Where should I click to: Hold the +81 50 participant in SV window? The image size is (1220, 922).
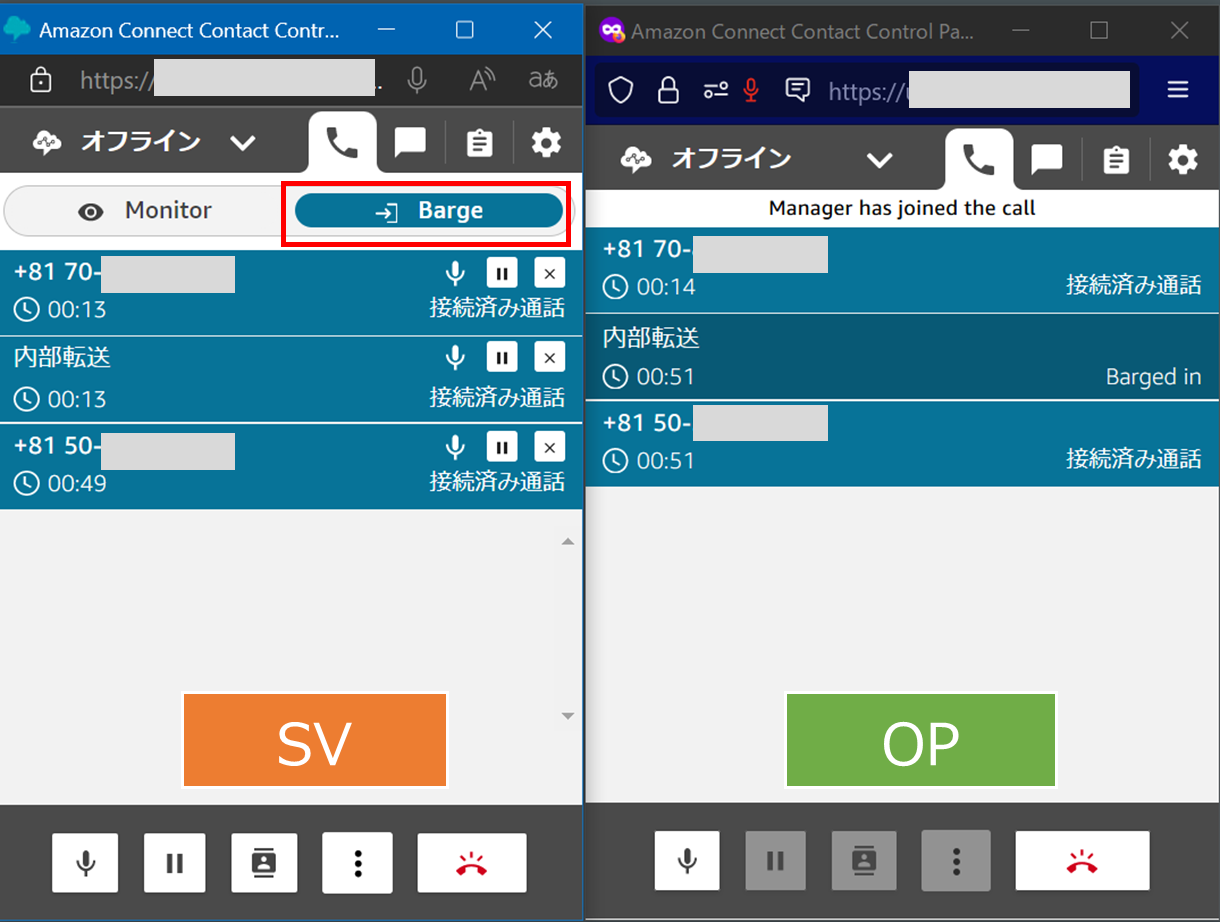point(502,447)
